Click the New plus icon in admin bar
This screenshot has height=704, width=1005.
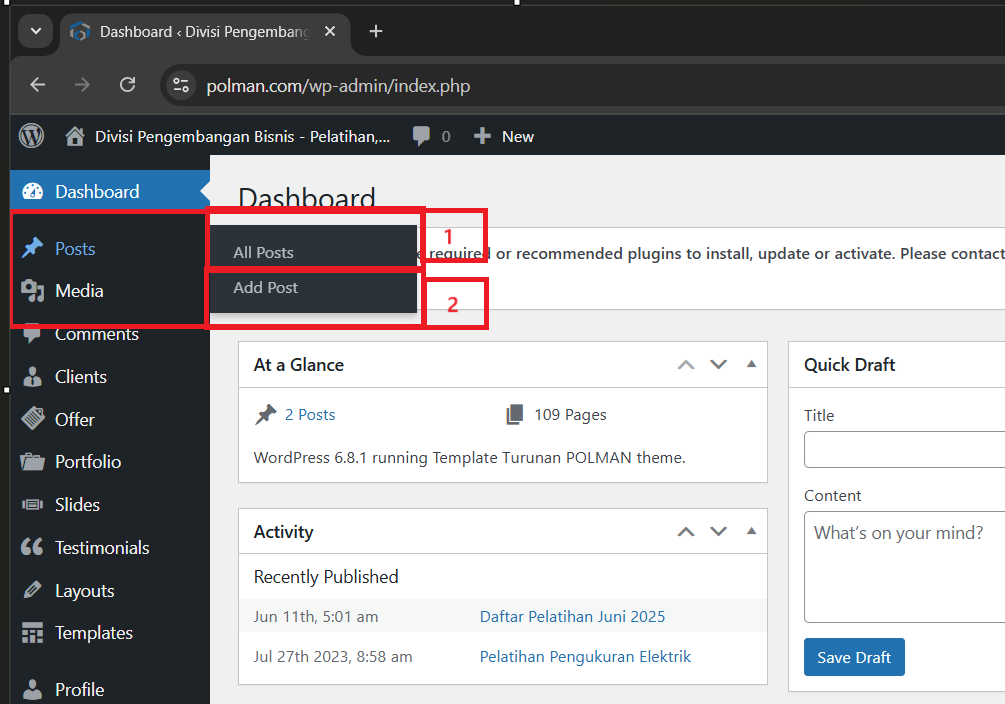482,136
